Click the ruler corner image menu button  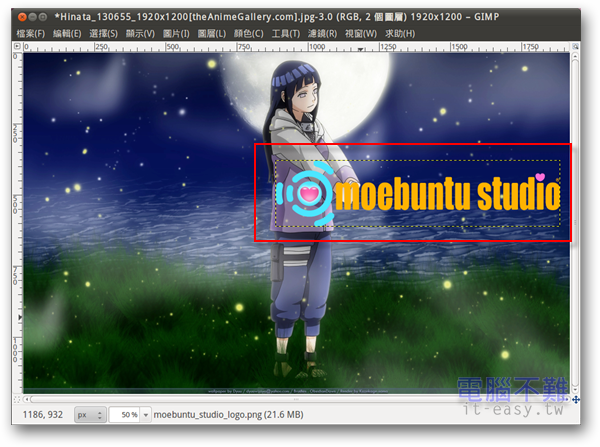(x=15, y=47)
